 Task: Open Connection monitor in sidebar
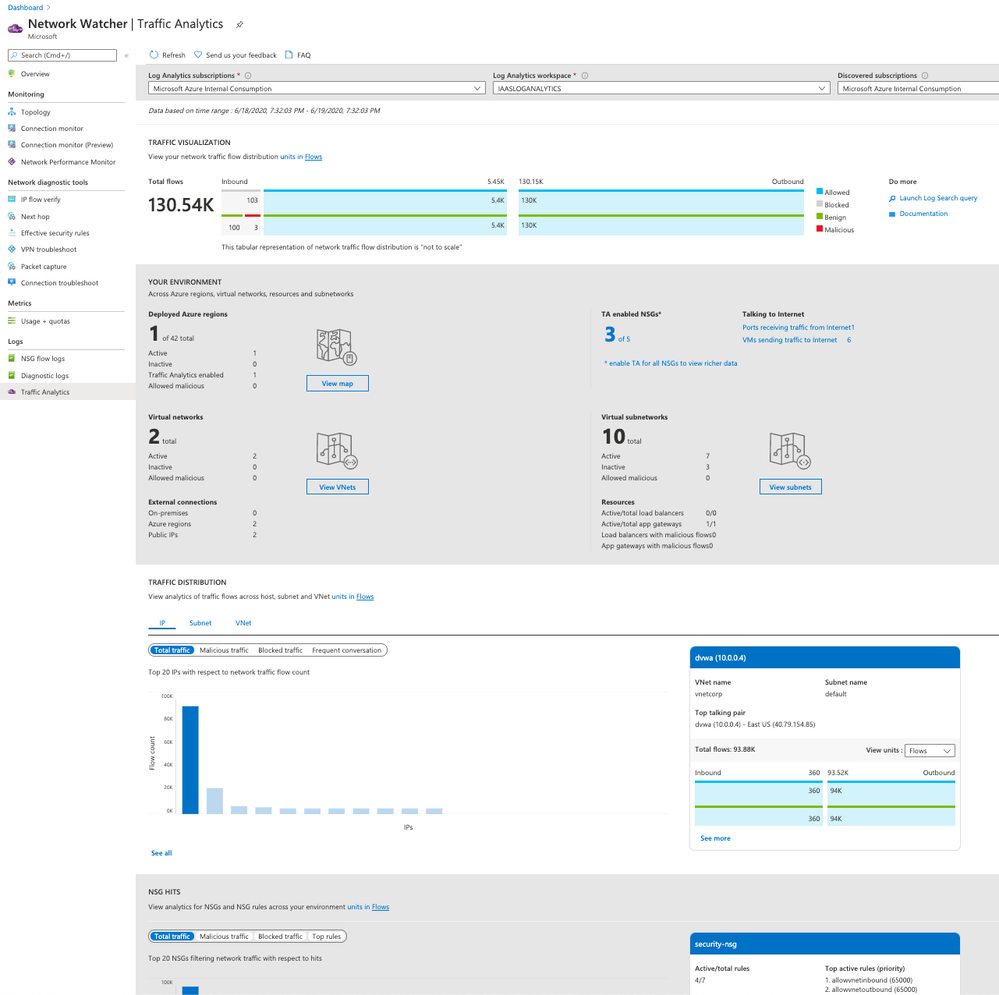52,129
